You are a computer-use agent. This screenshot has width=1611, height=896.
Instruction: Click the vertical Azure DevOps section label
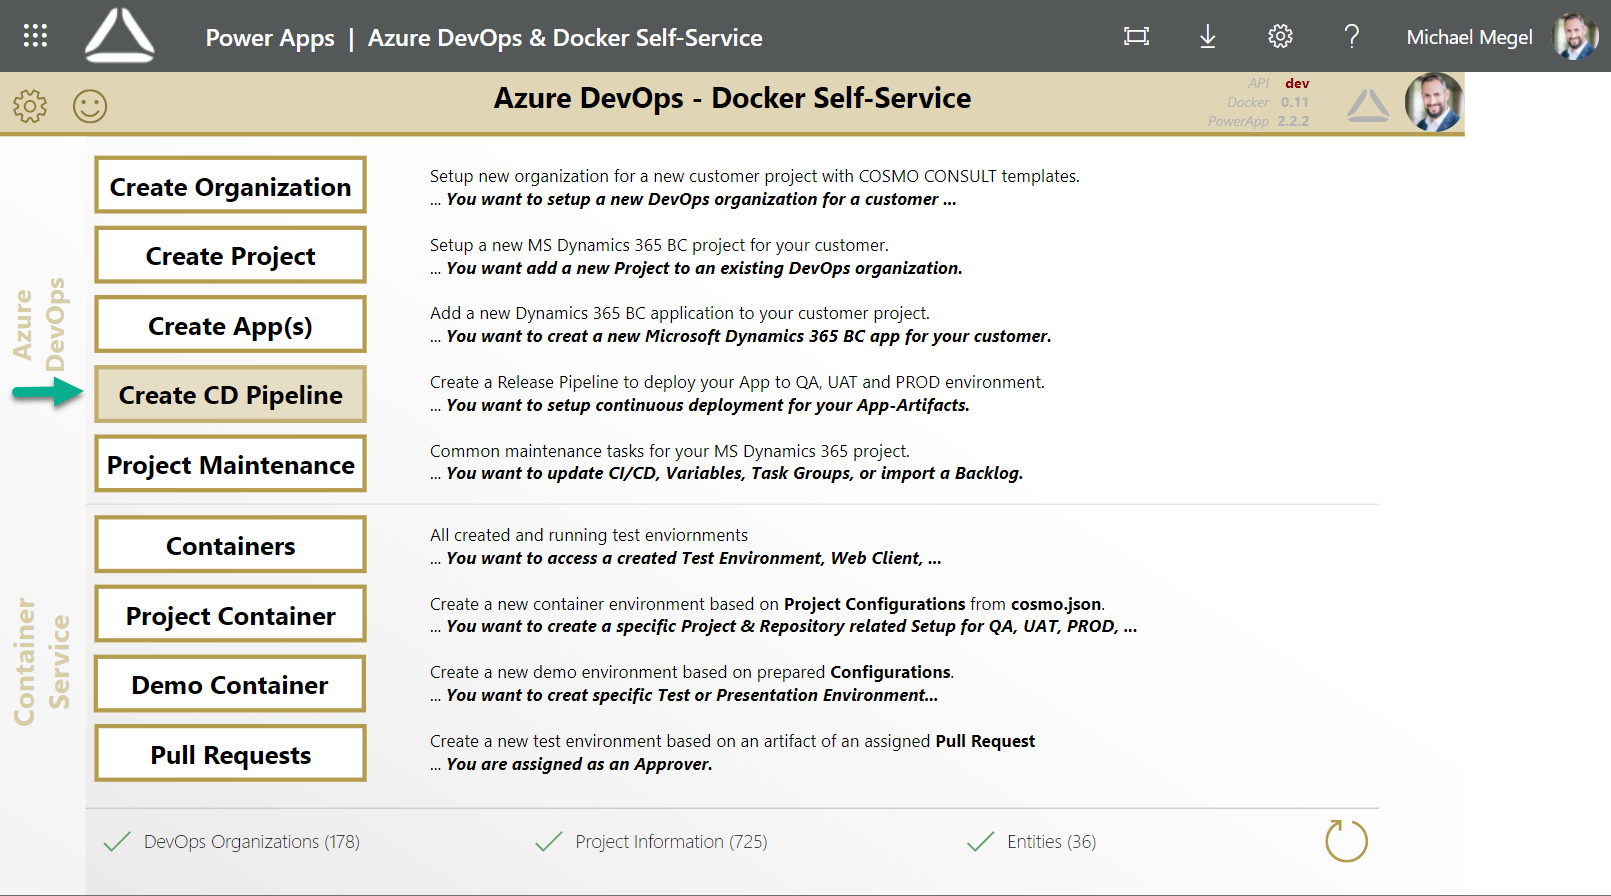coord(39,325)
